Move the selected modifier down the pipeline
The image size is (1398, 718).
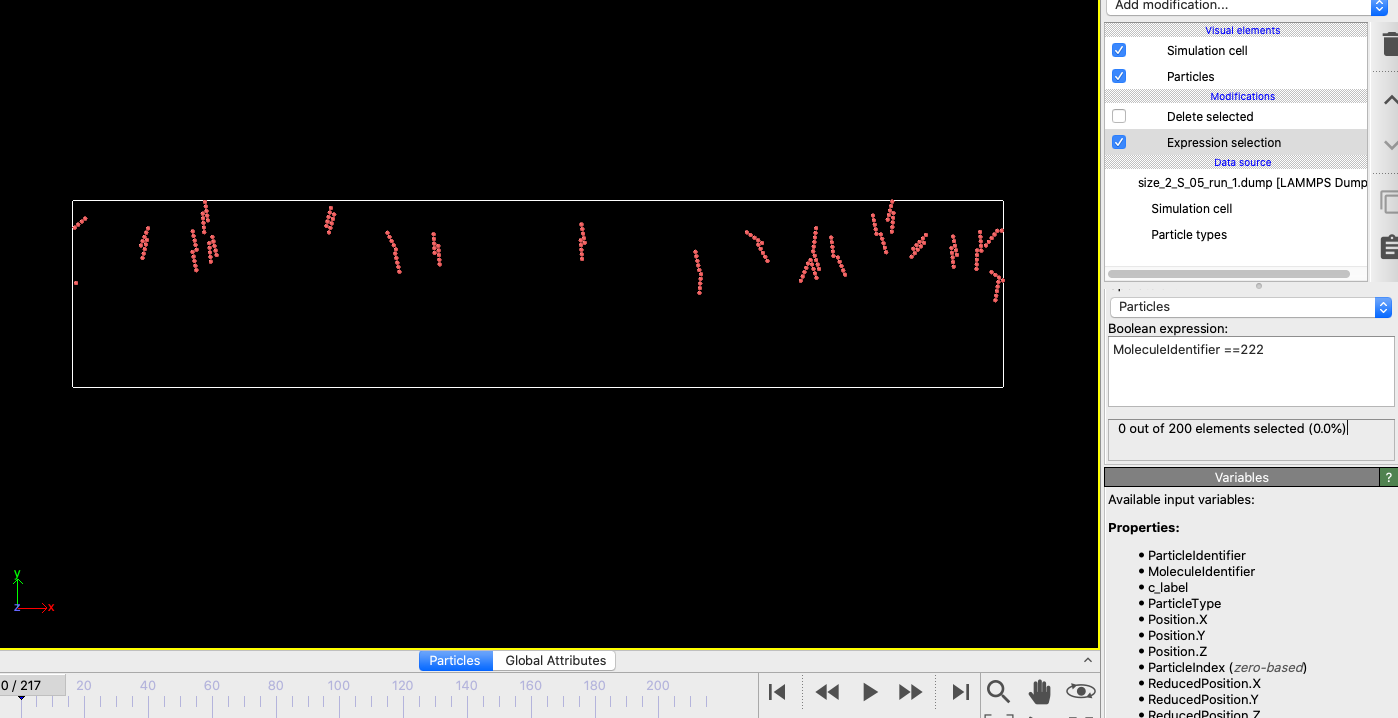pos(1390,143)
